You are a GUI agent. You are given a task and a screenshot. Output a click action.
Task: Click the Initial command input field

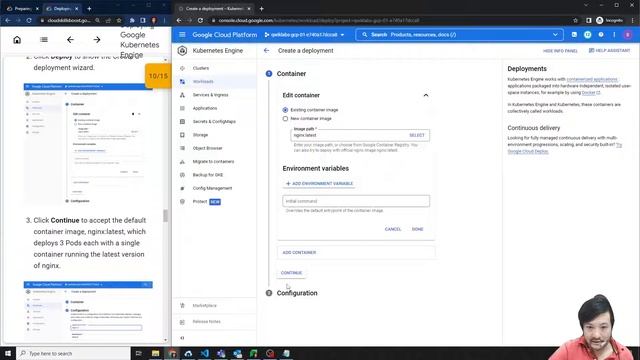click(x=356, y=201)
